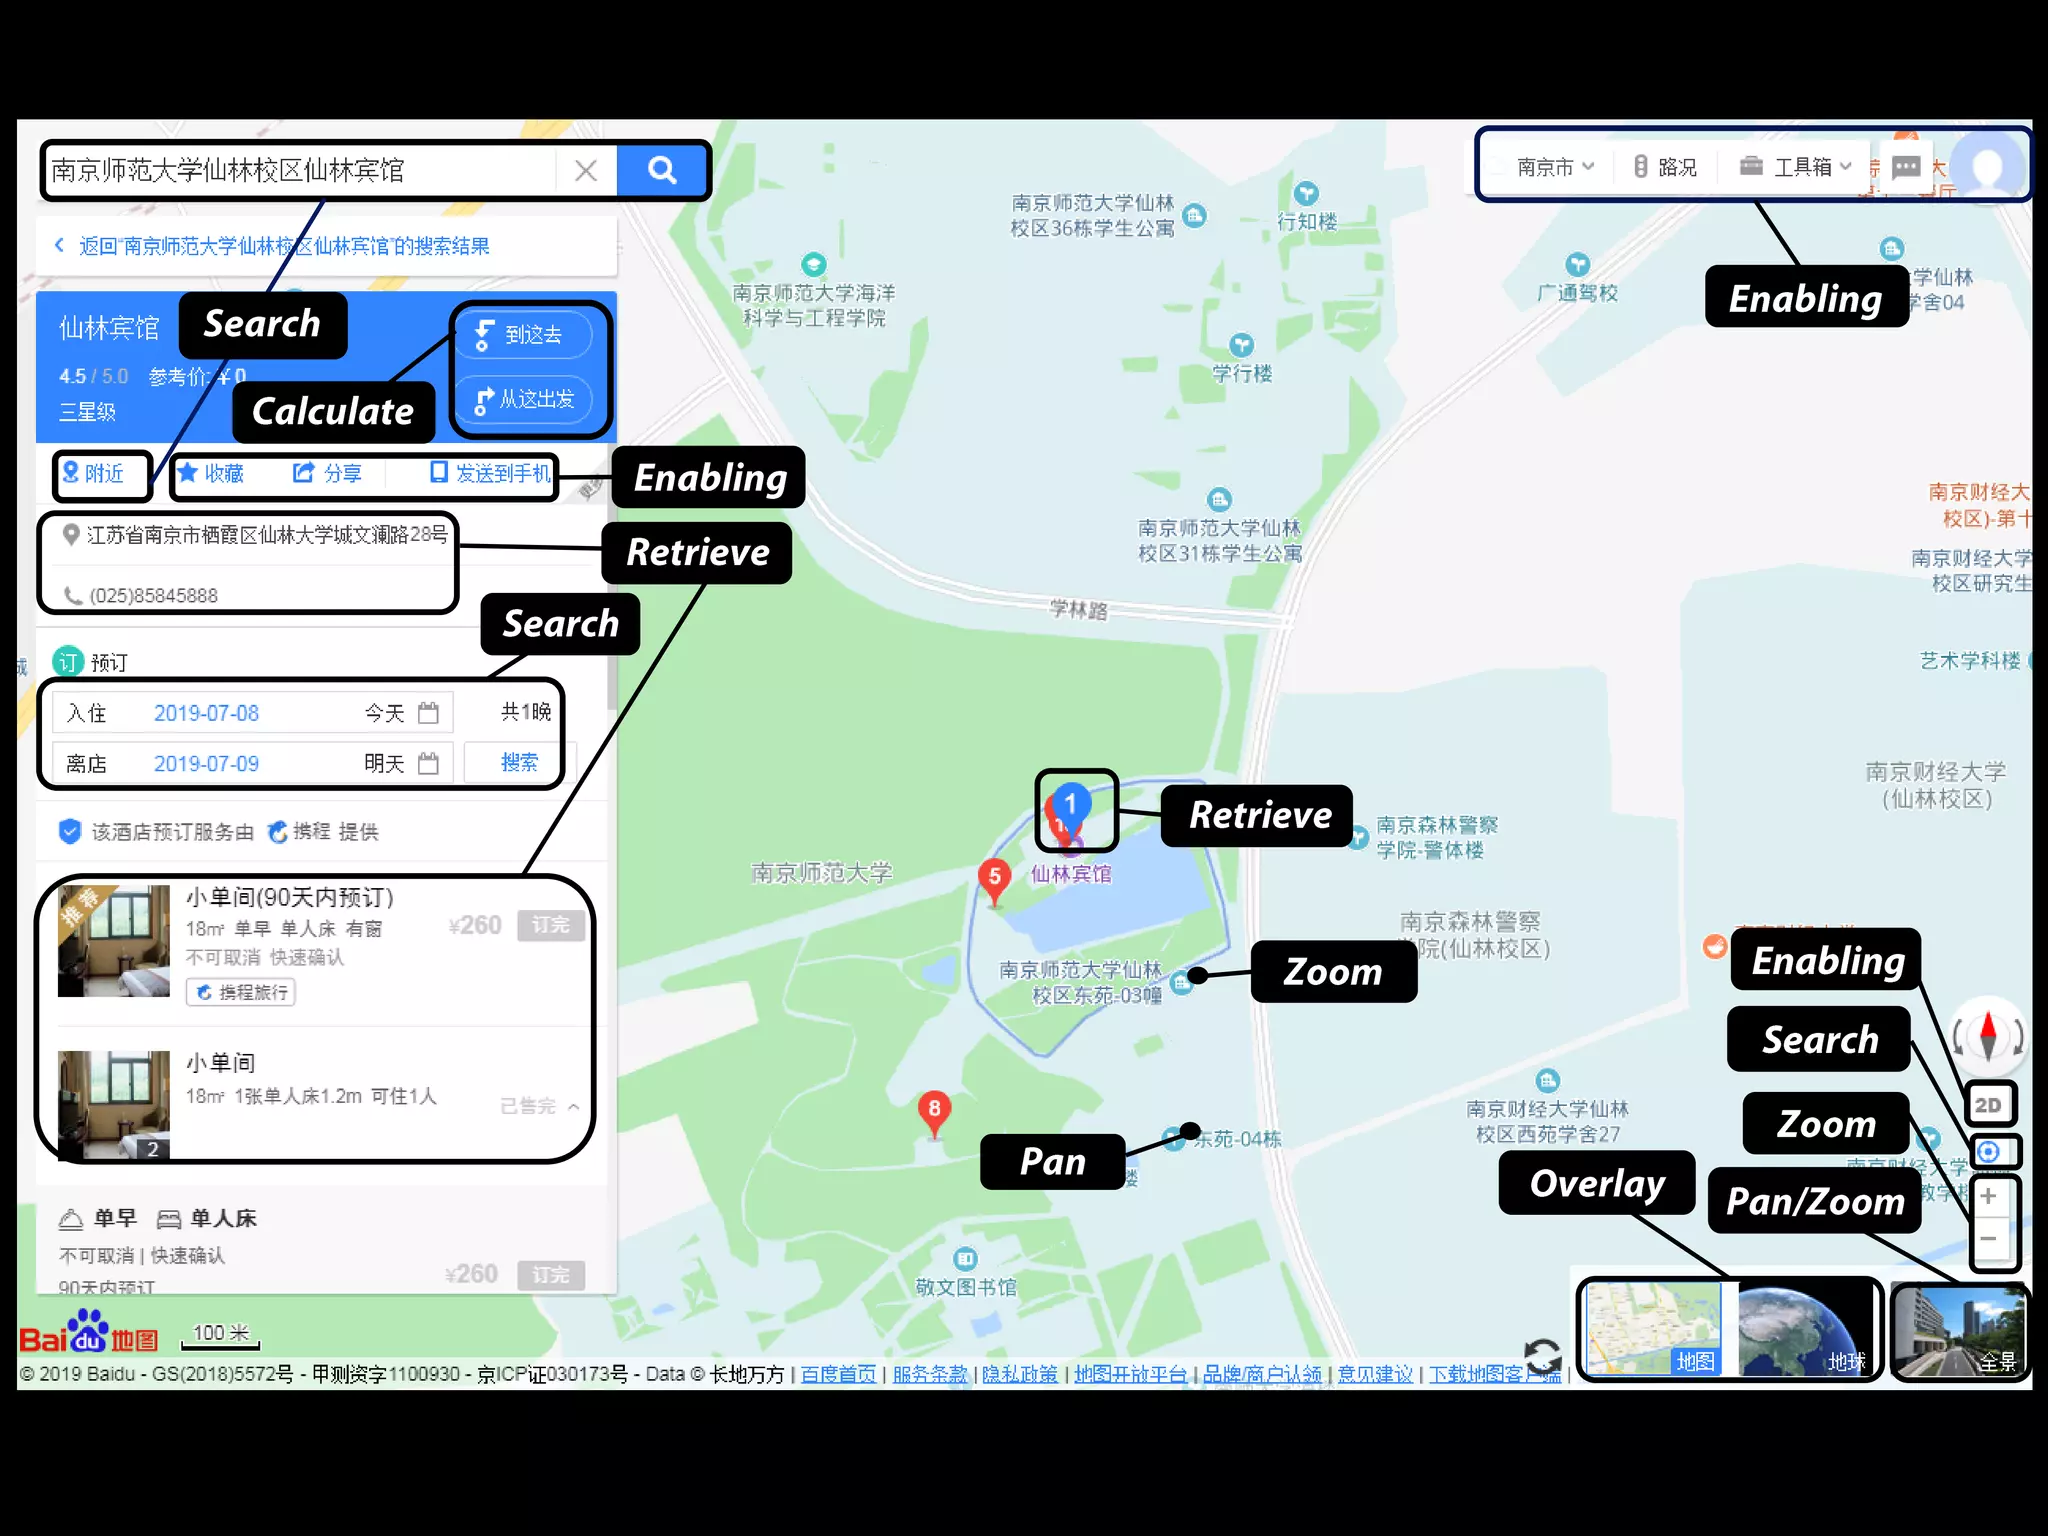
Task: Zoom out with the minus button
Action: pos(1988,1239)
